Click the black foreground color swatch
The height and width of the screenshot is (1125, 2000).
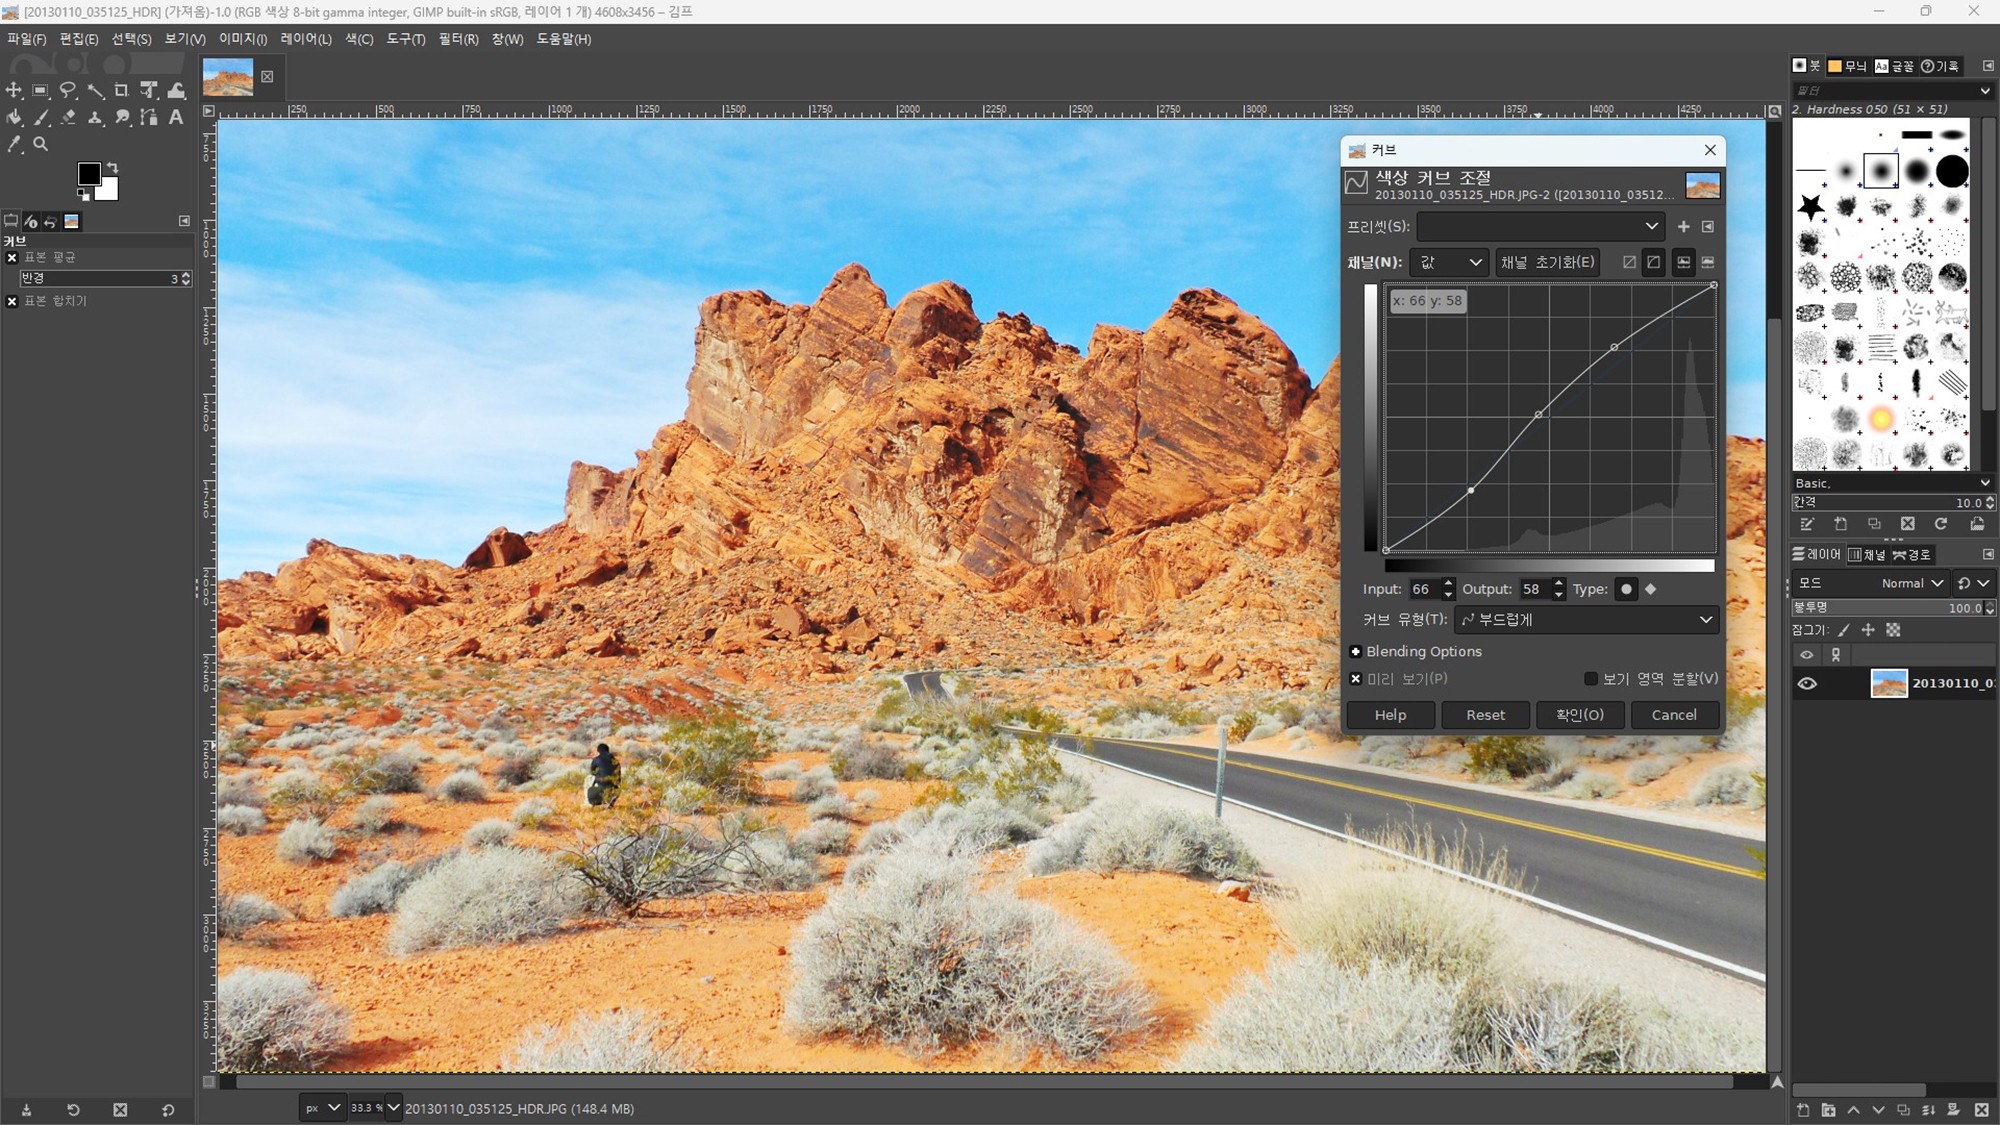click(x=88, y=174)
